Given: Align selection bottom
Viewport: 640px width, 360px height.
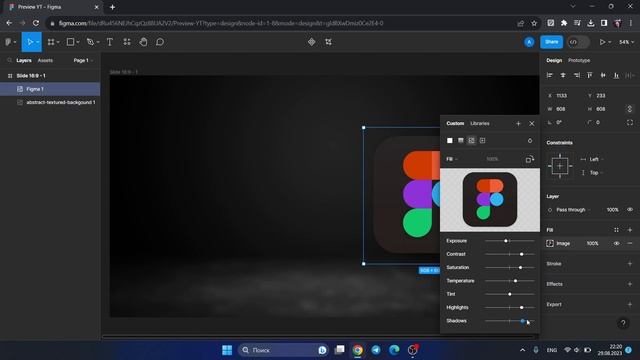Looking at the screenshot, I should click(x=616, y=75).
